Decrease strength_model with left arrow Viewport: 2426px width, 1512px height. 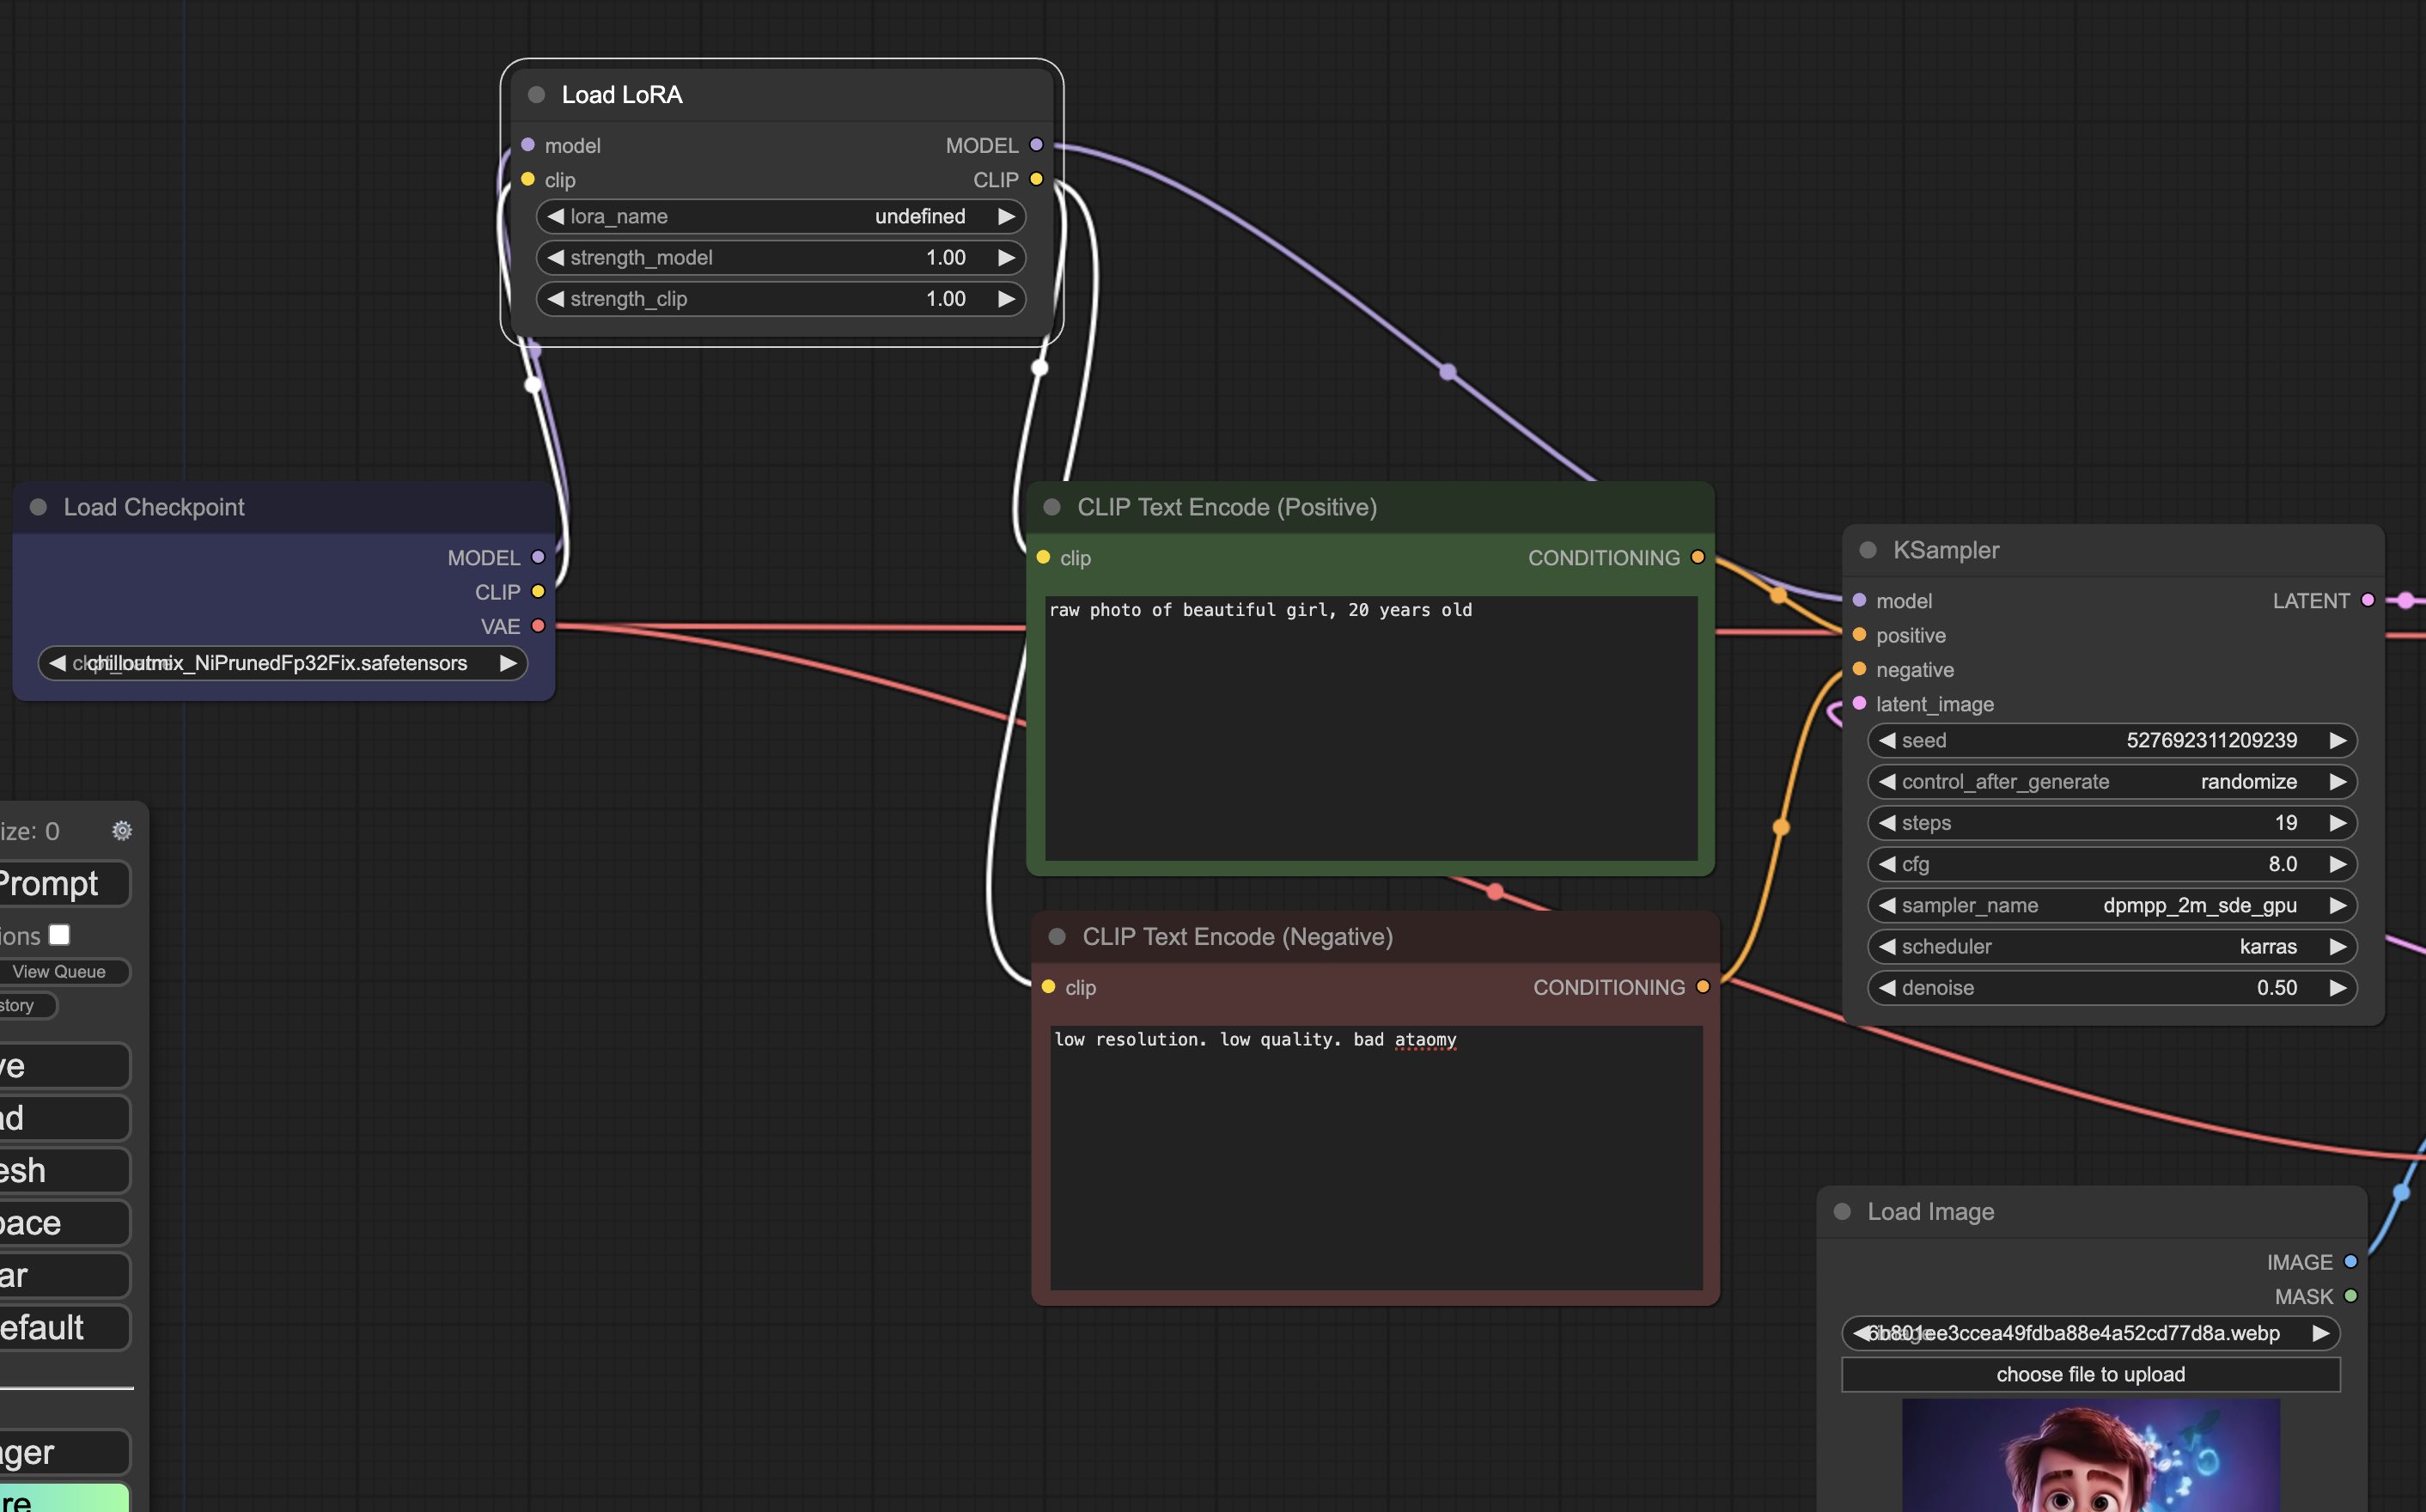556,258
